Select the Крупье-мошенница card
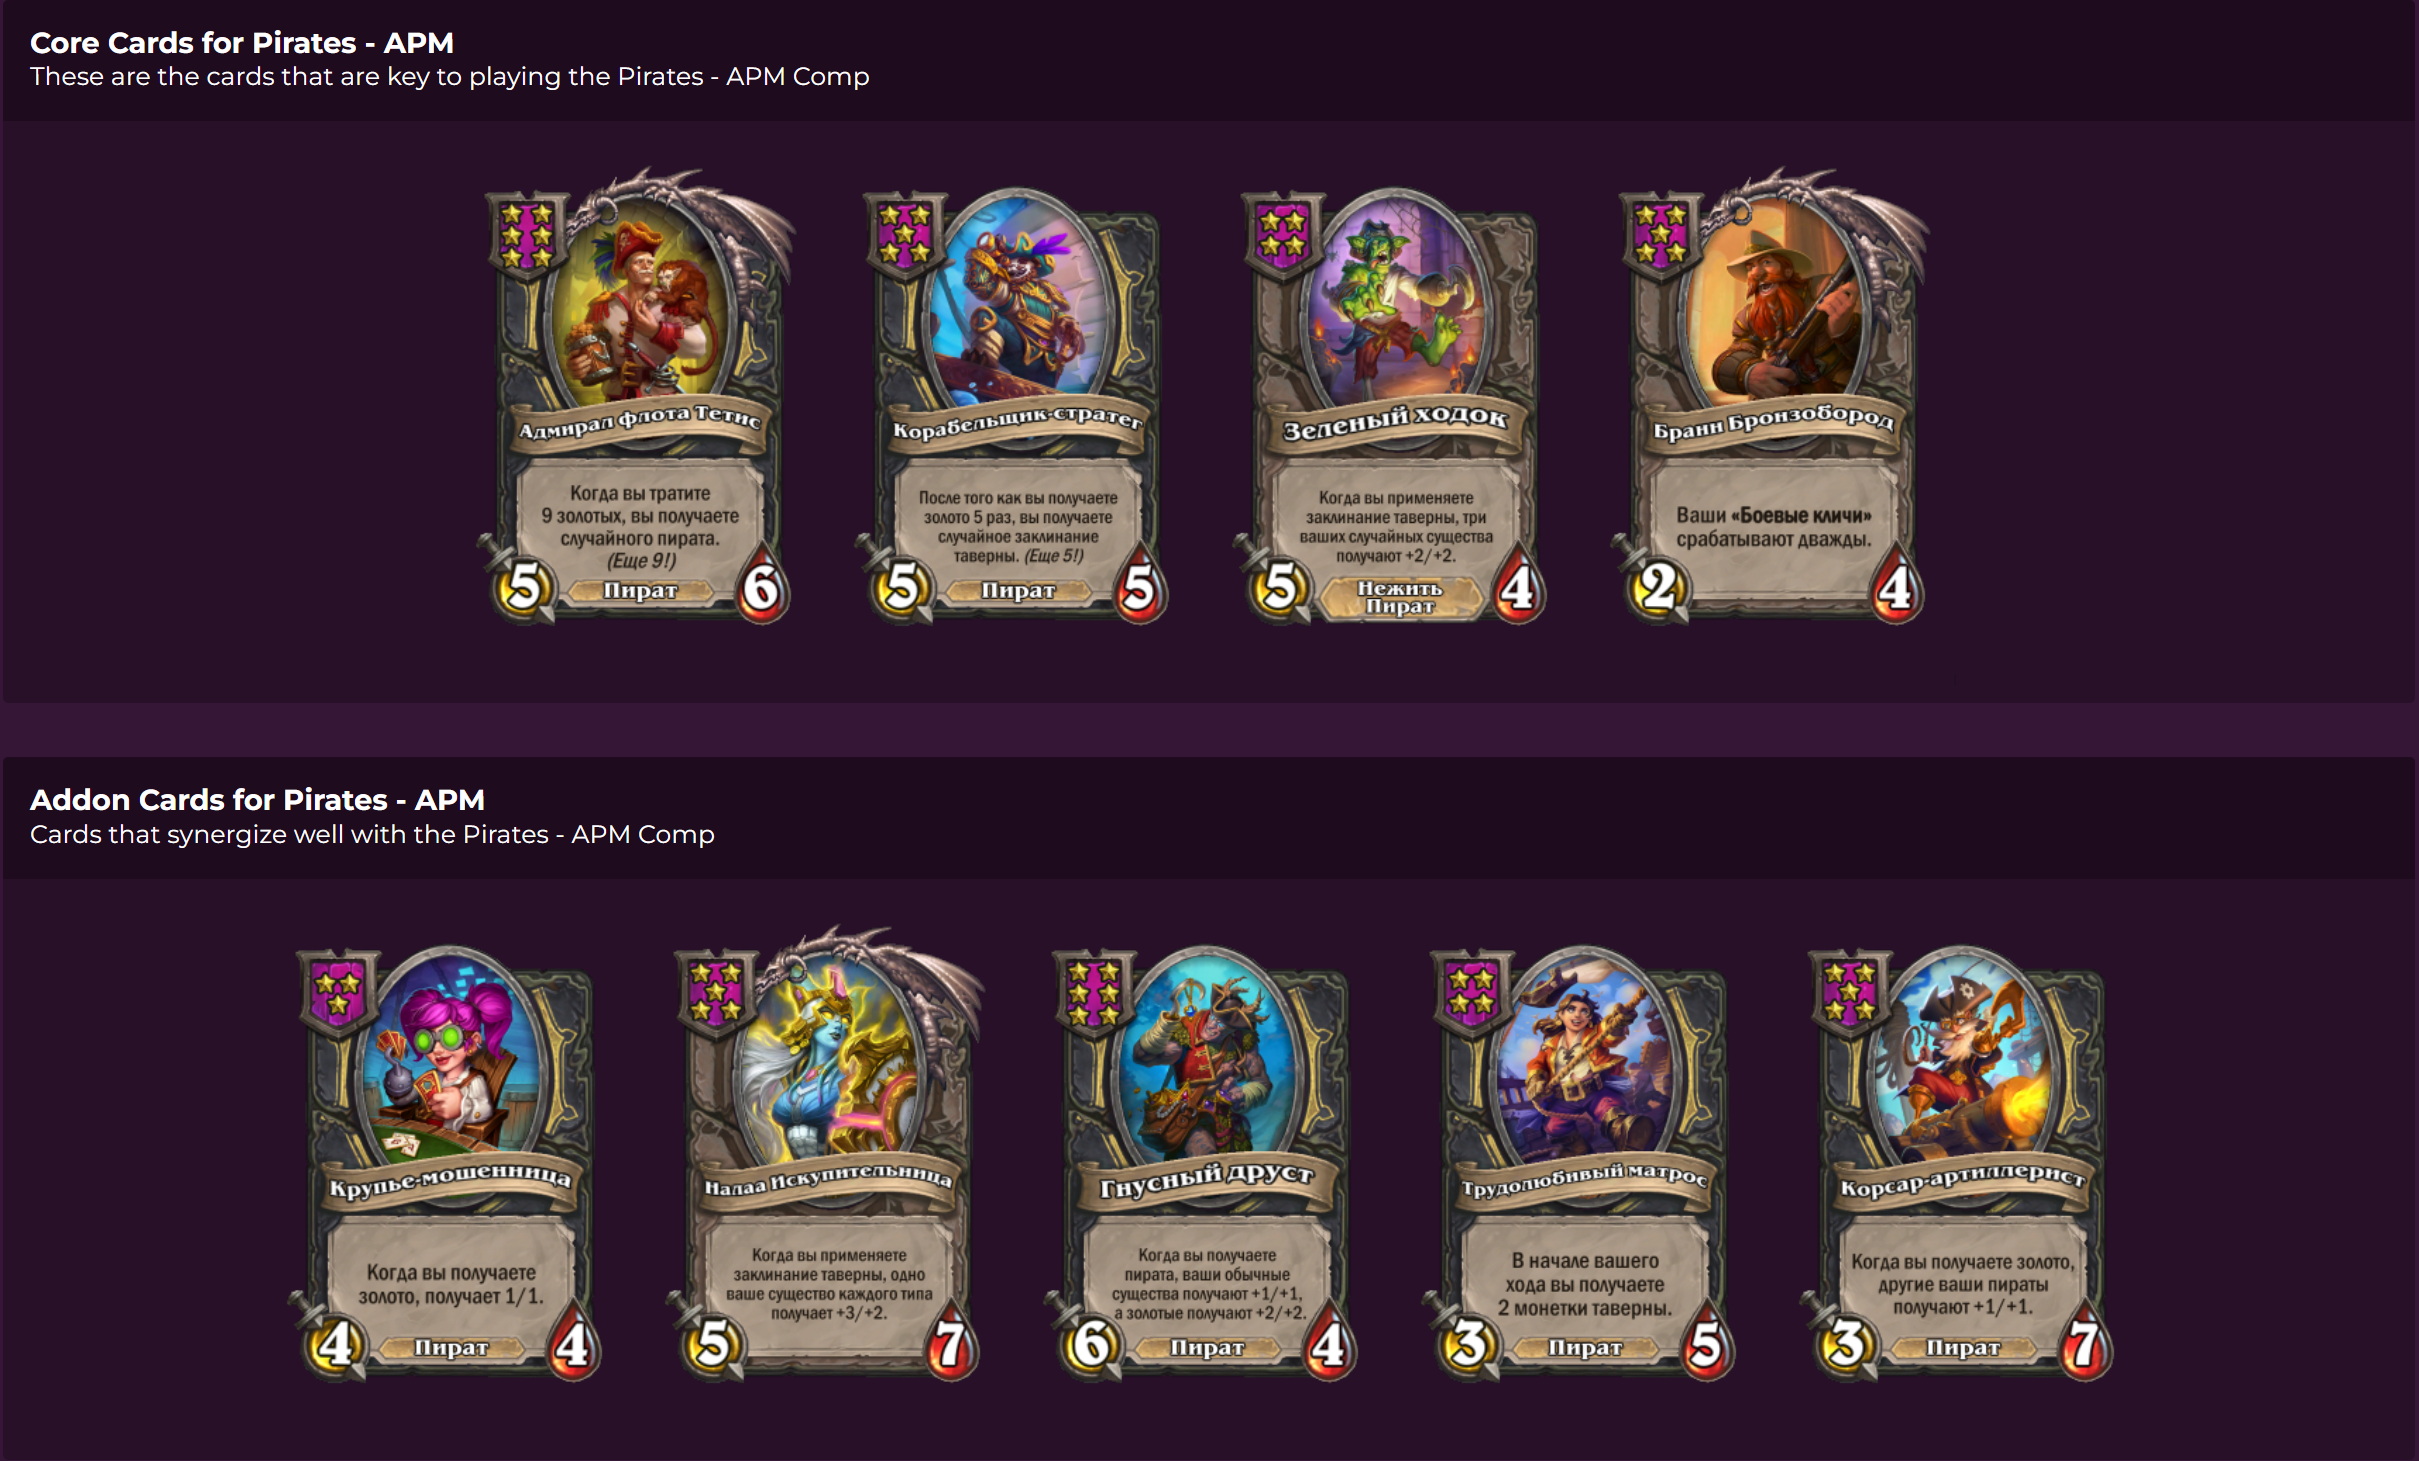Screen dimensions: 2419x1461 pyautogui.click(x=450, y=1163)
